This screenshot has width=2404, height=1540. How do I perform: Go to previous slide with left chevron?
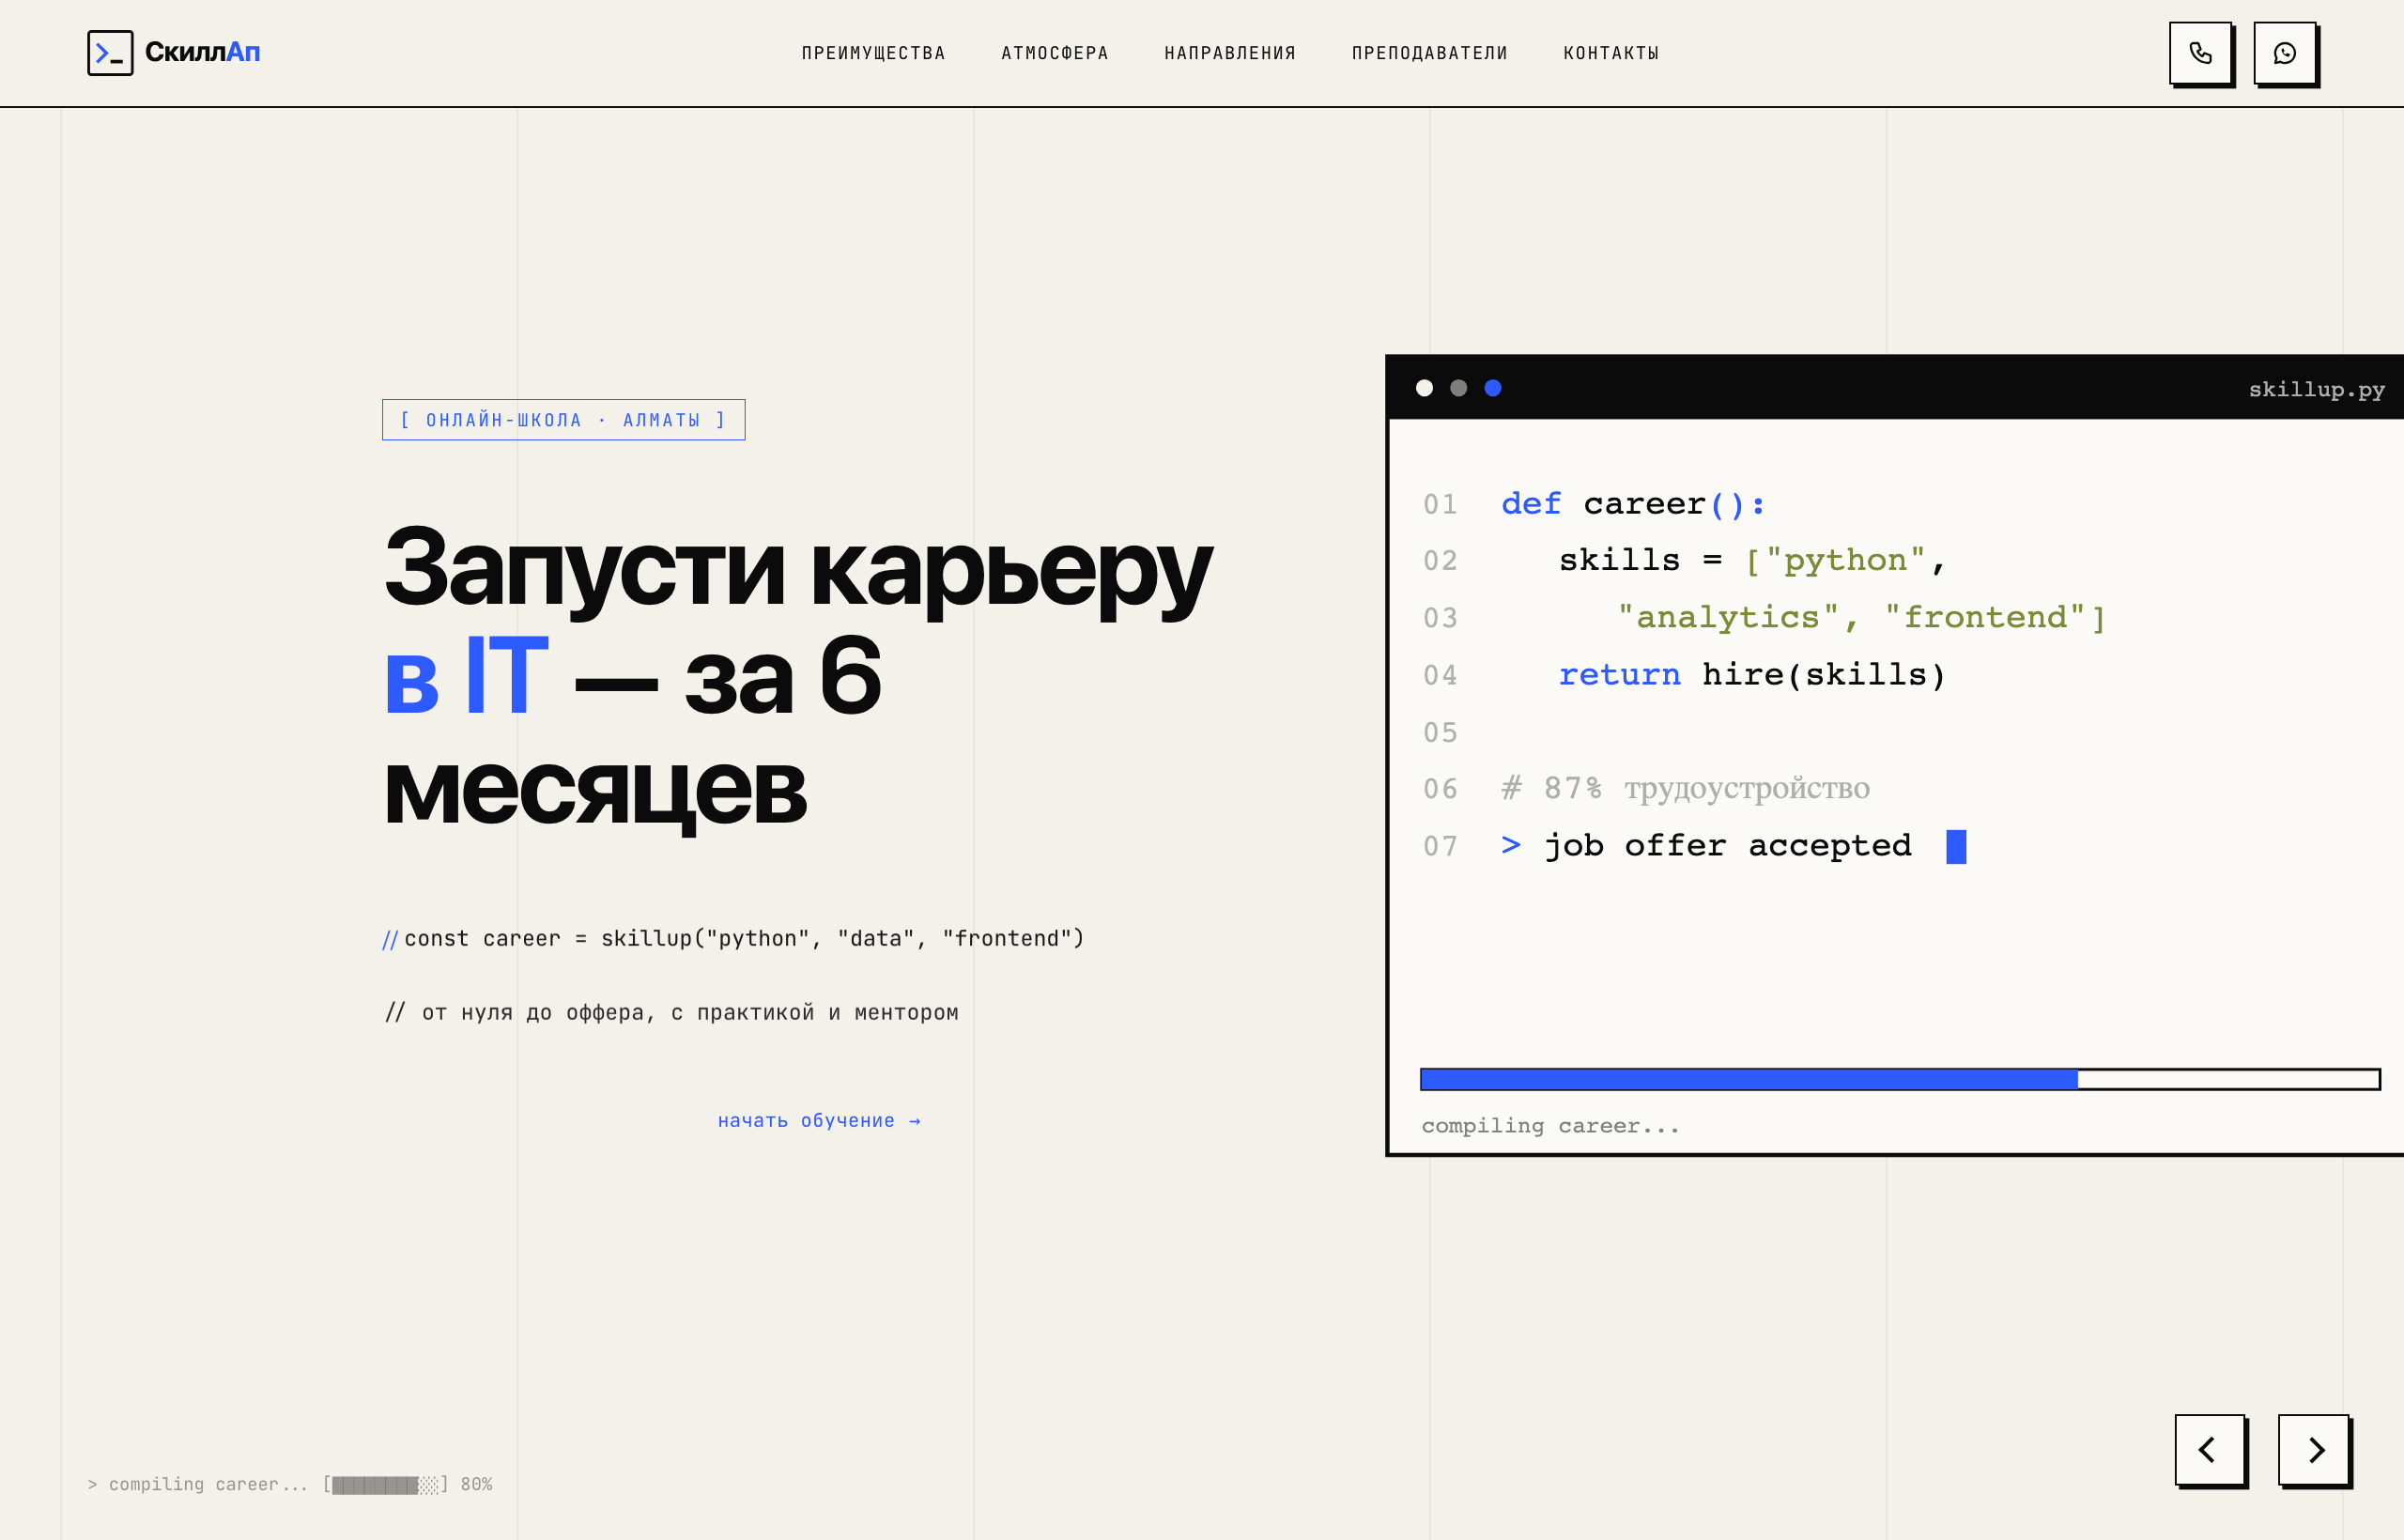(2209, 1449)
